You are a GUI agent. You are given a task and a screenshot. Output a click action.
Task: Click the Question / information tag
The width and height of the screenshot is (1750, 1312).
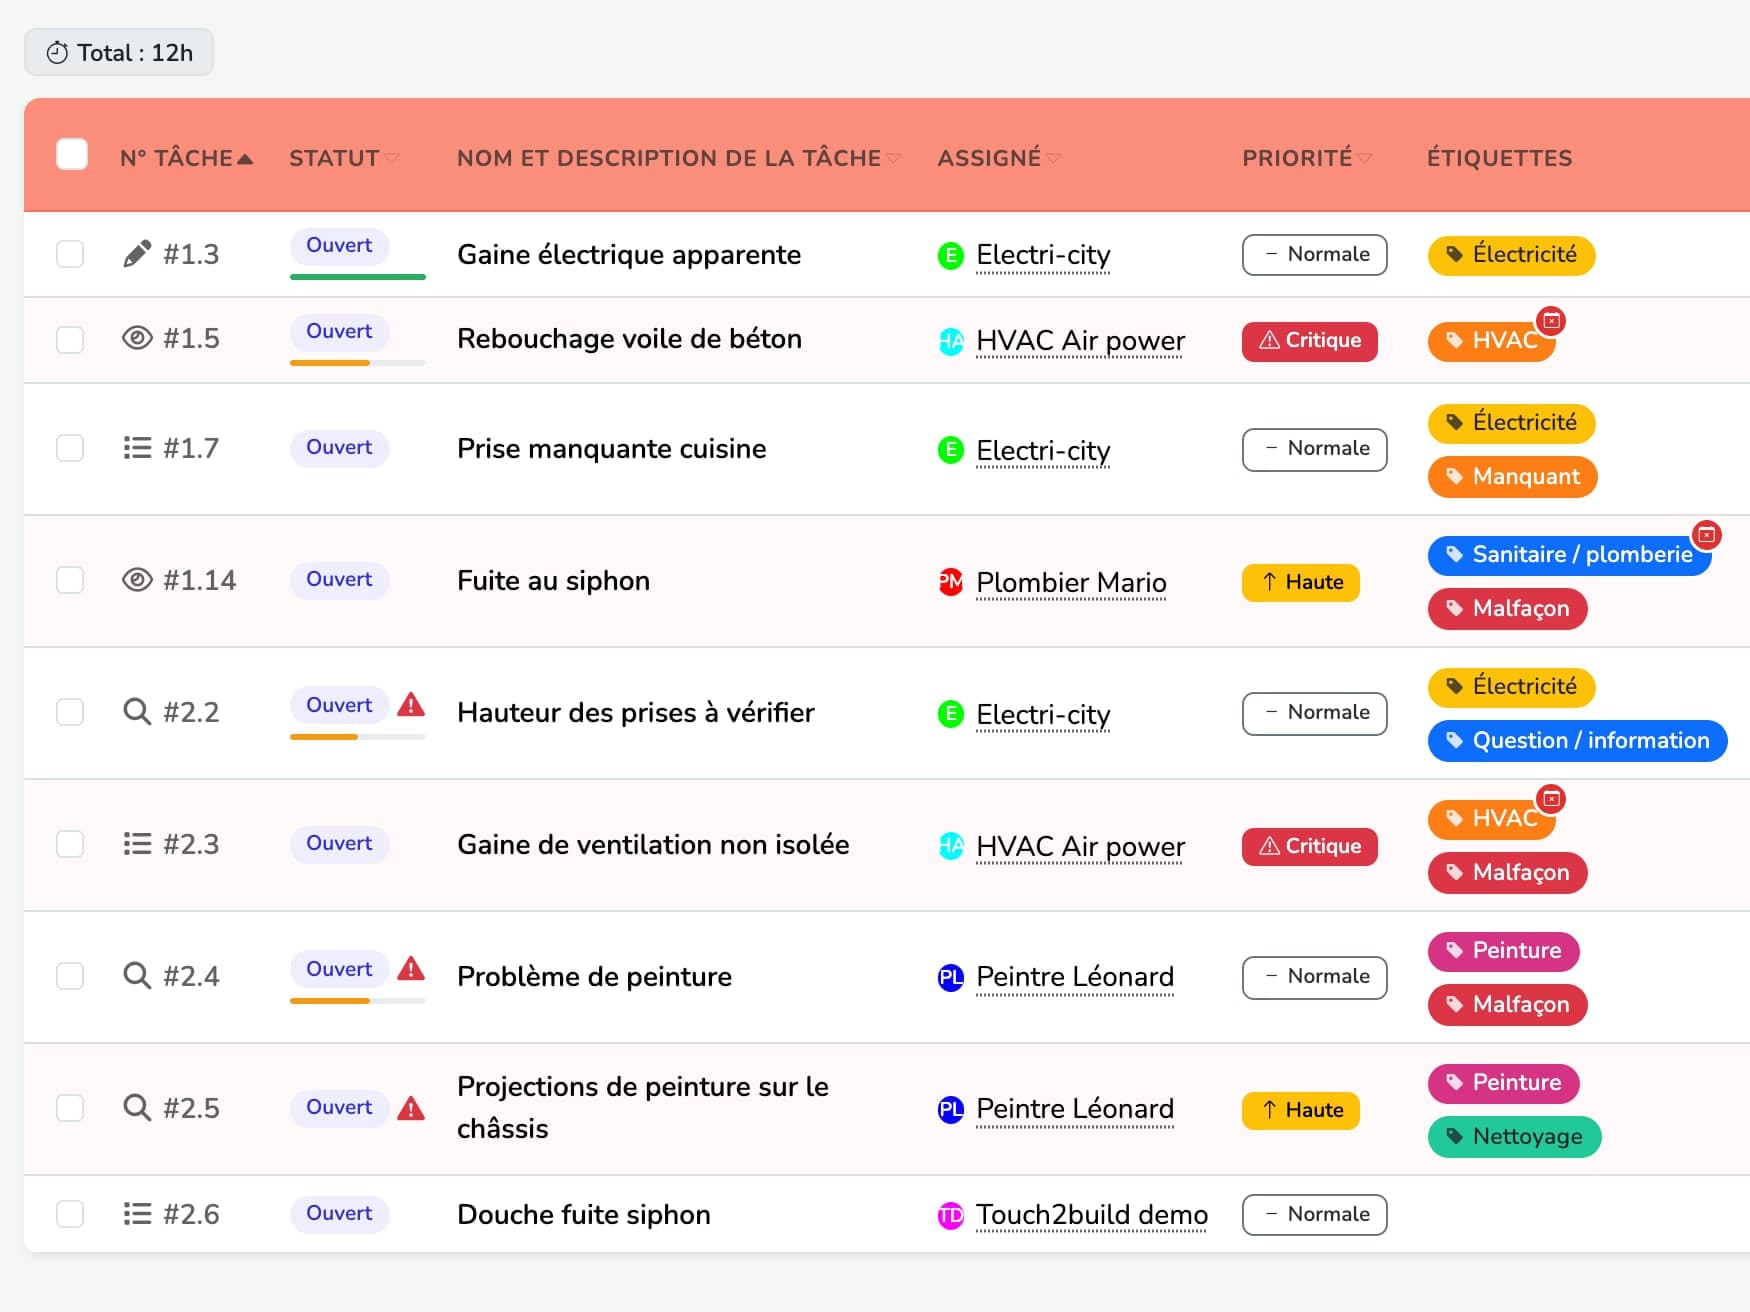[1577, 741]
